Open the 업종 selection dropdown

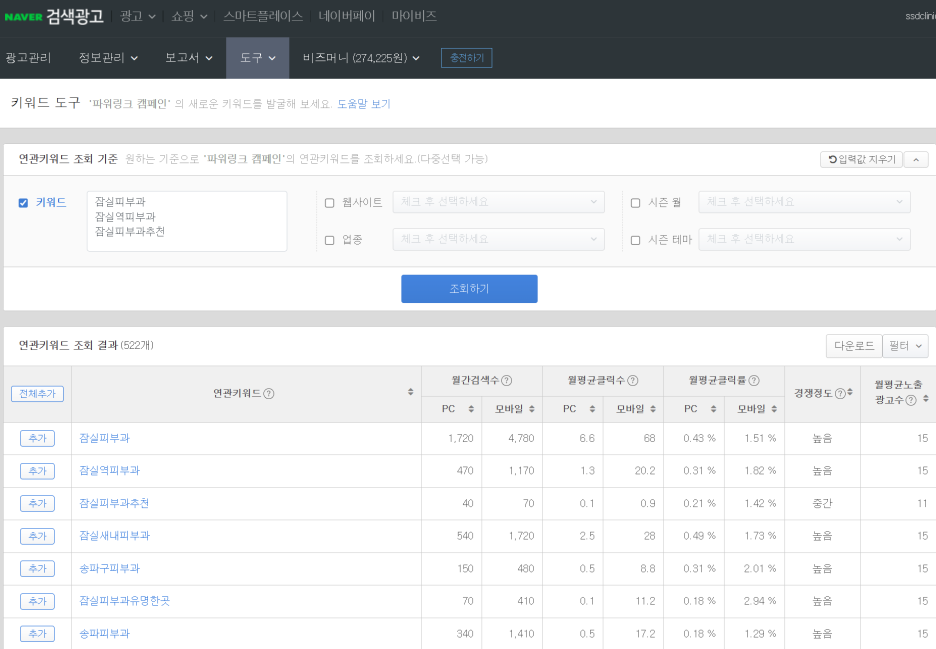pyautogui.click(x=498, y=240)
